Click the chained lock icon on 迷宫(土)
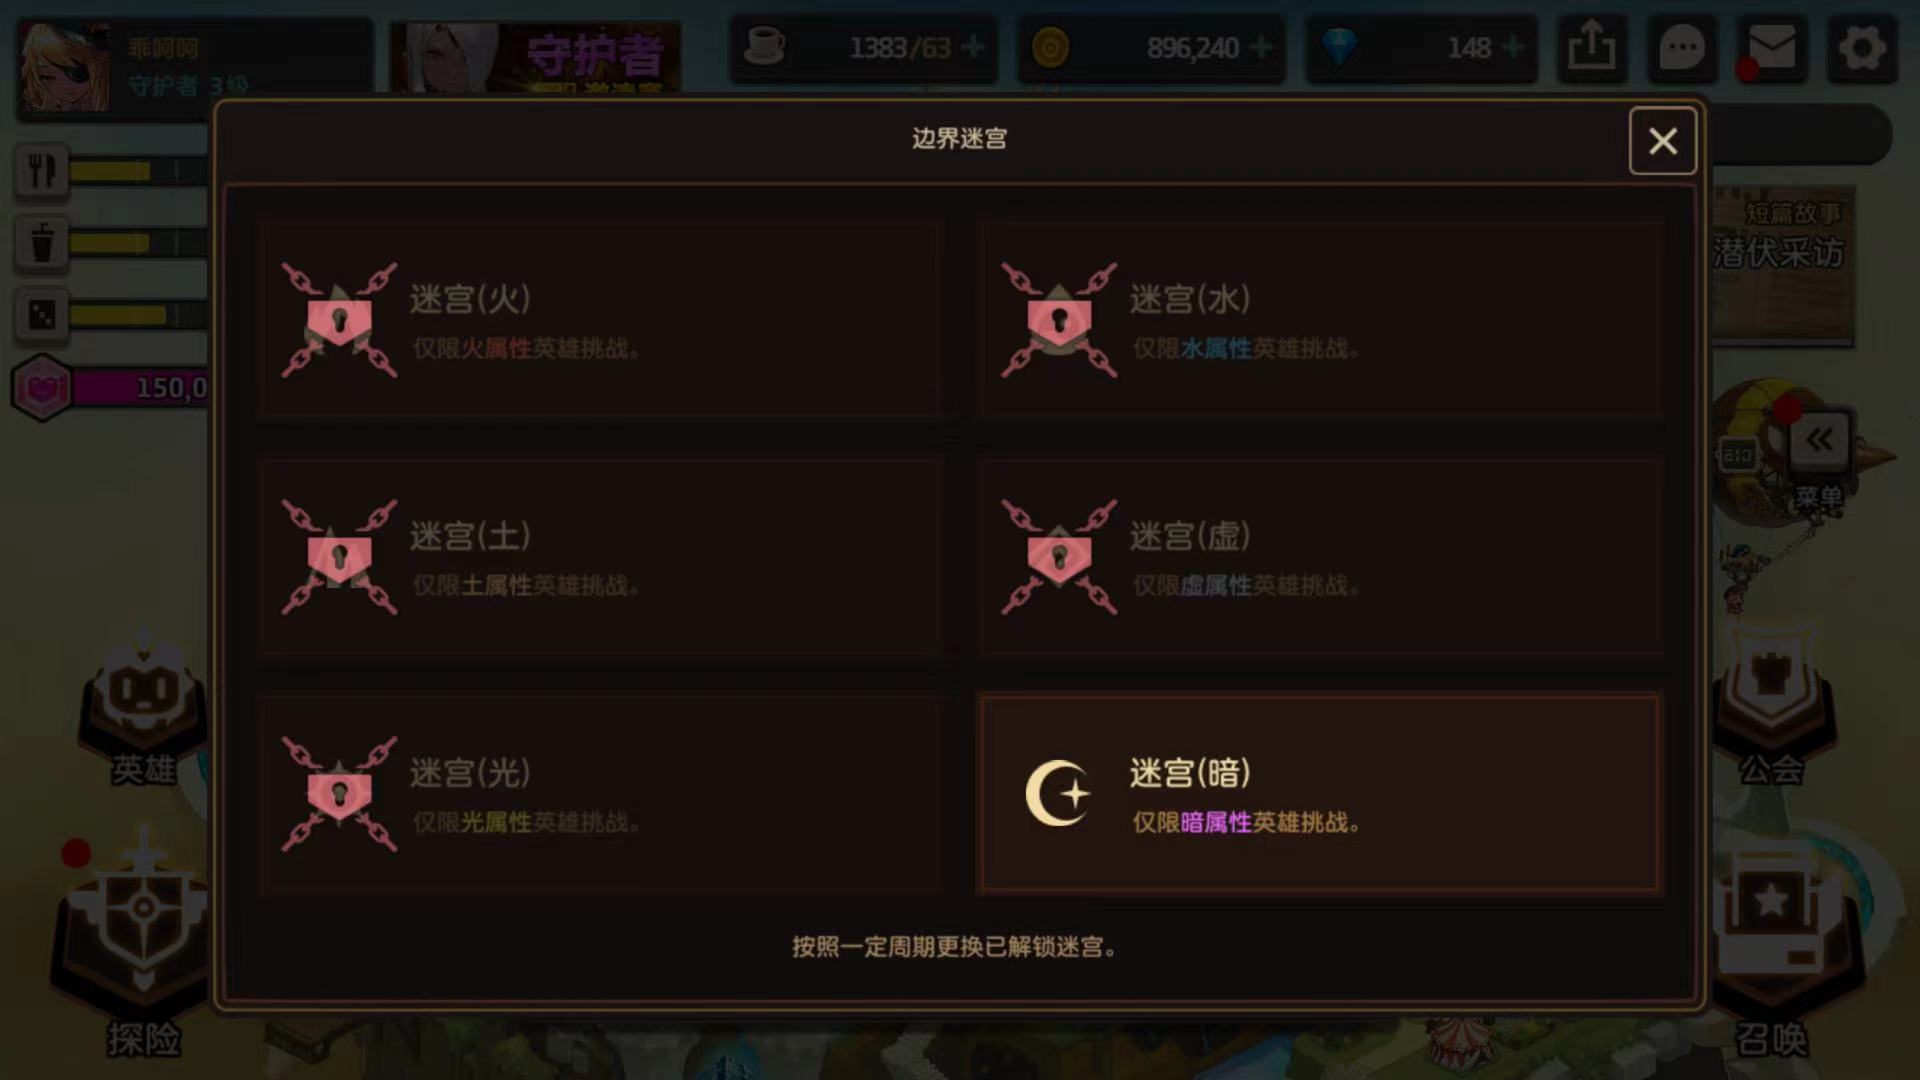 tap(339, 557)
